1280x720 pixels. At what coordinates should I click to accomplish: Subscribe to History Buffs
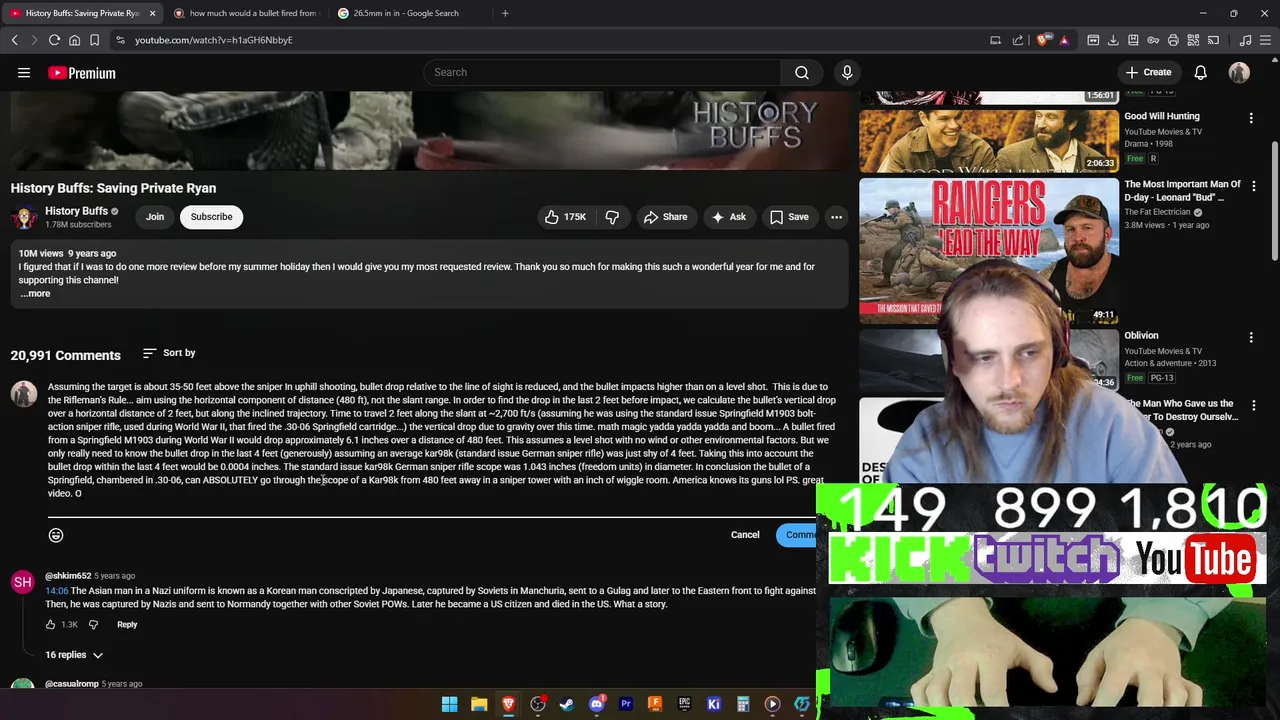pyautogui.click(x=212, y=217)
